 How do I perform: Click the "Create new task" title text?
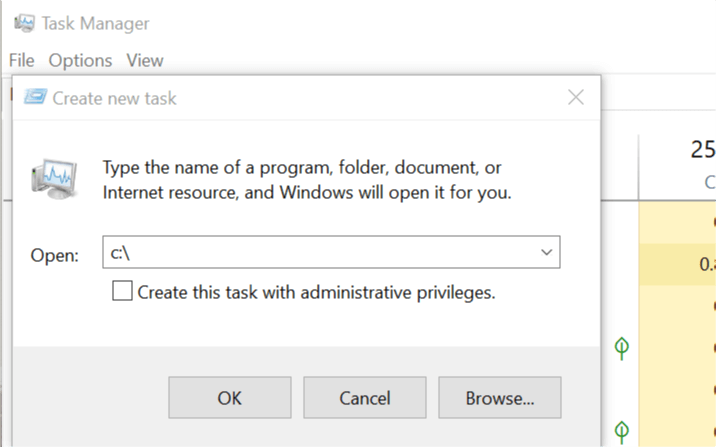pyautogui.click(x=114, y=98)
